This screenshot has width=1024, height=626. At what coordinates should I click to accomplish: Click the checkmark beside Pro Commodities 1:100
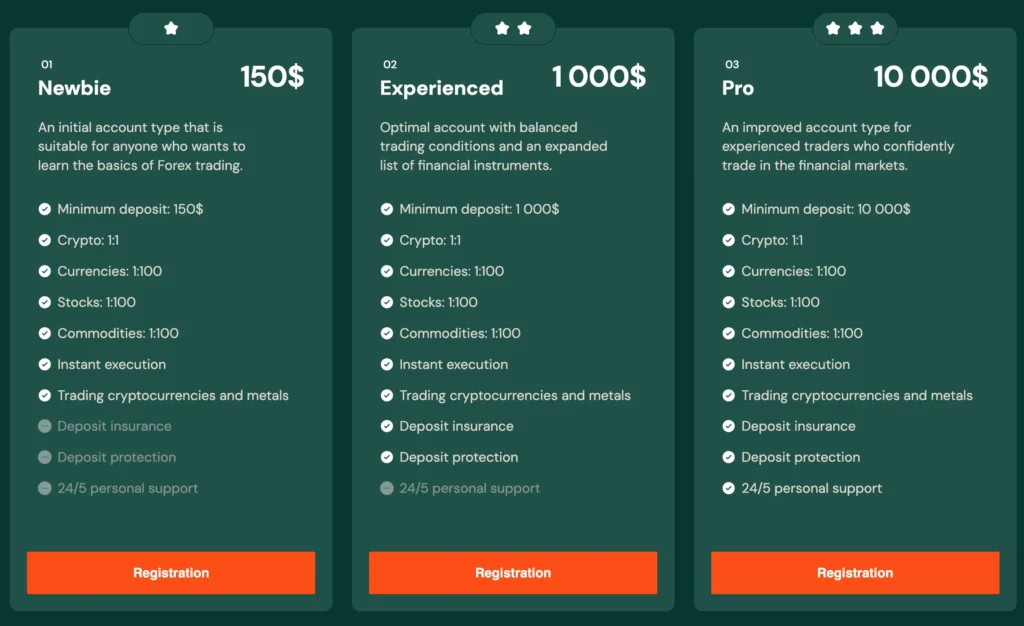click(x=729, y=334)
